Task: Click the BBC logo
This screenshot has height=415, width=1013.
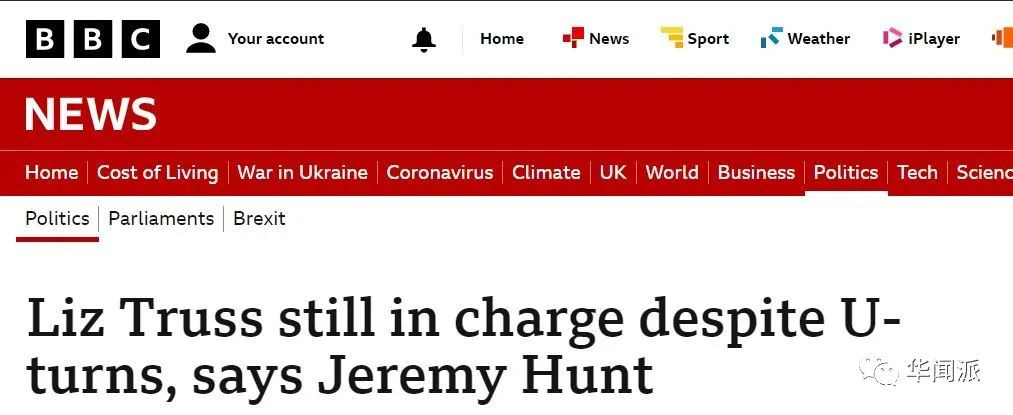Action: (x=93, y=39)
